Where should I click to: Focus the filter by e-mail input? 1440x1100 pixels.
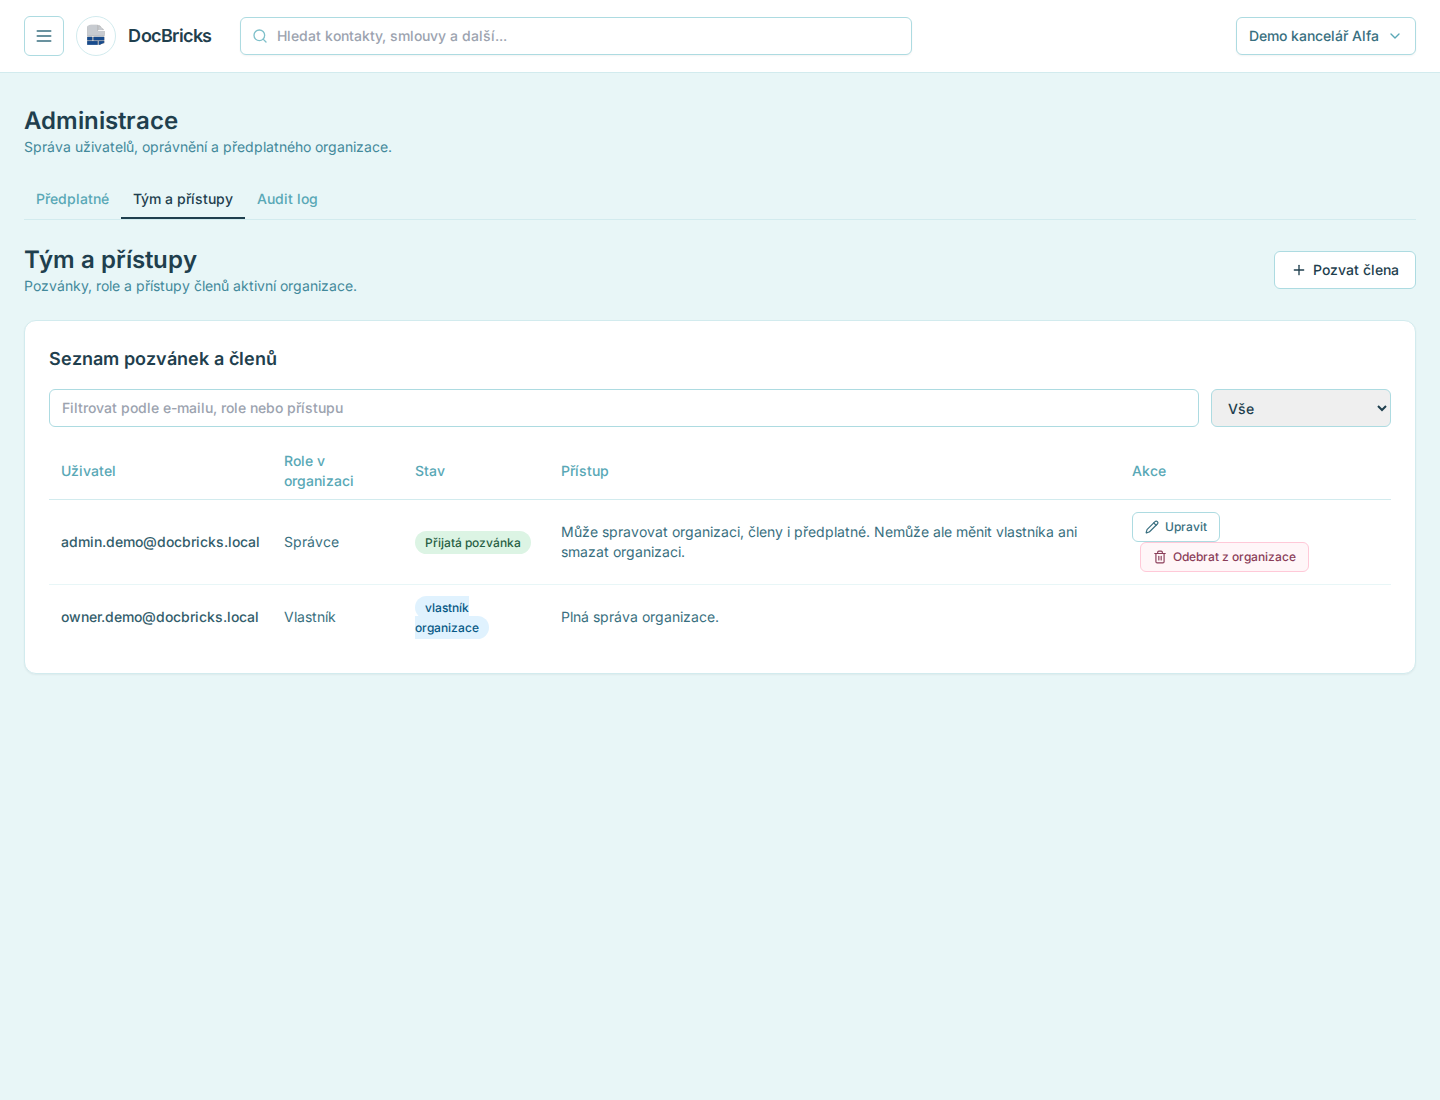624,408
